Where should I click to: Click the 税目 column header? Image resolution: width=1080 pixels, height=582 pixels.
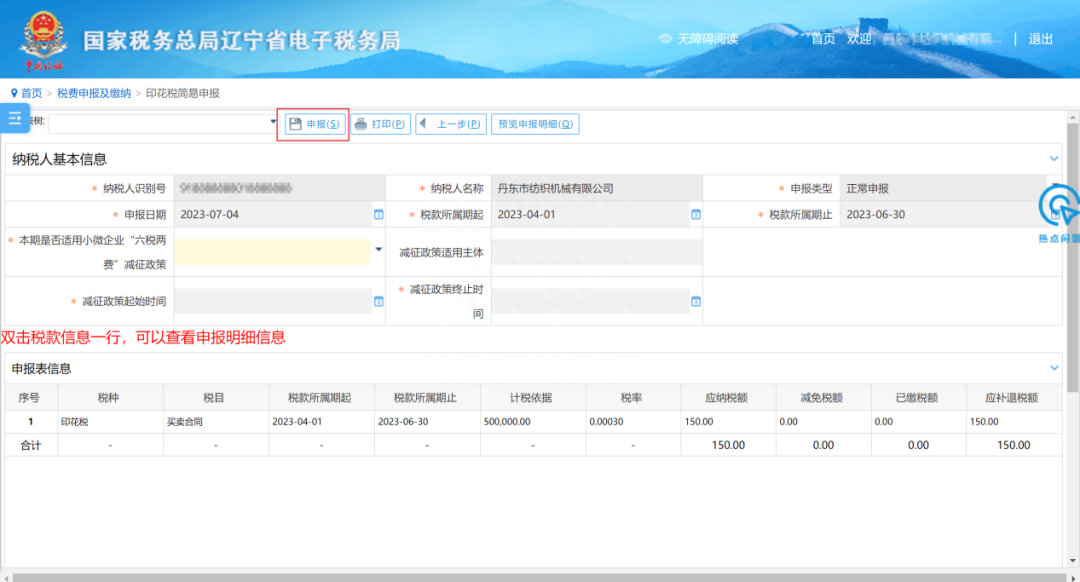point(214,397)
